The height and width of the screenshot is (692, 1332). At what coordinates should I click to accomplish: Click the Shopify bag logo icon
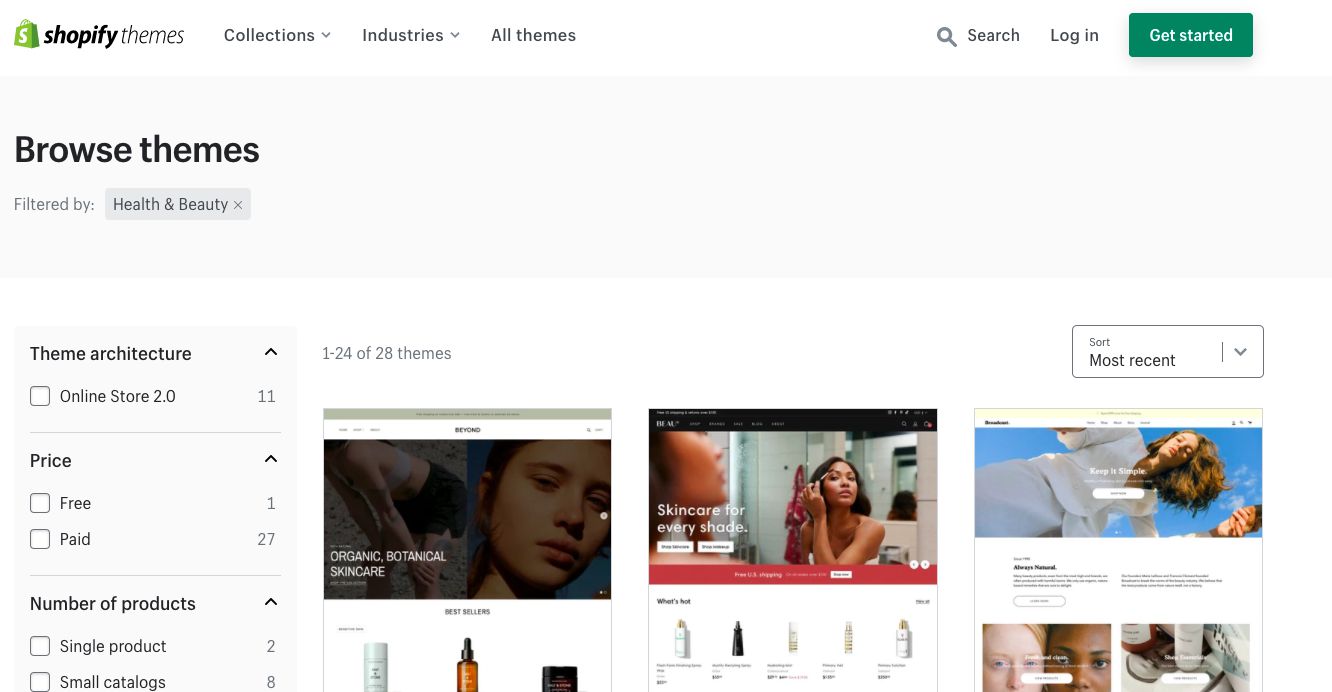(27, 35)
